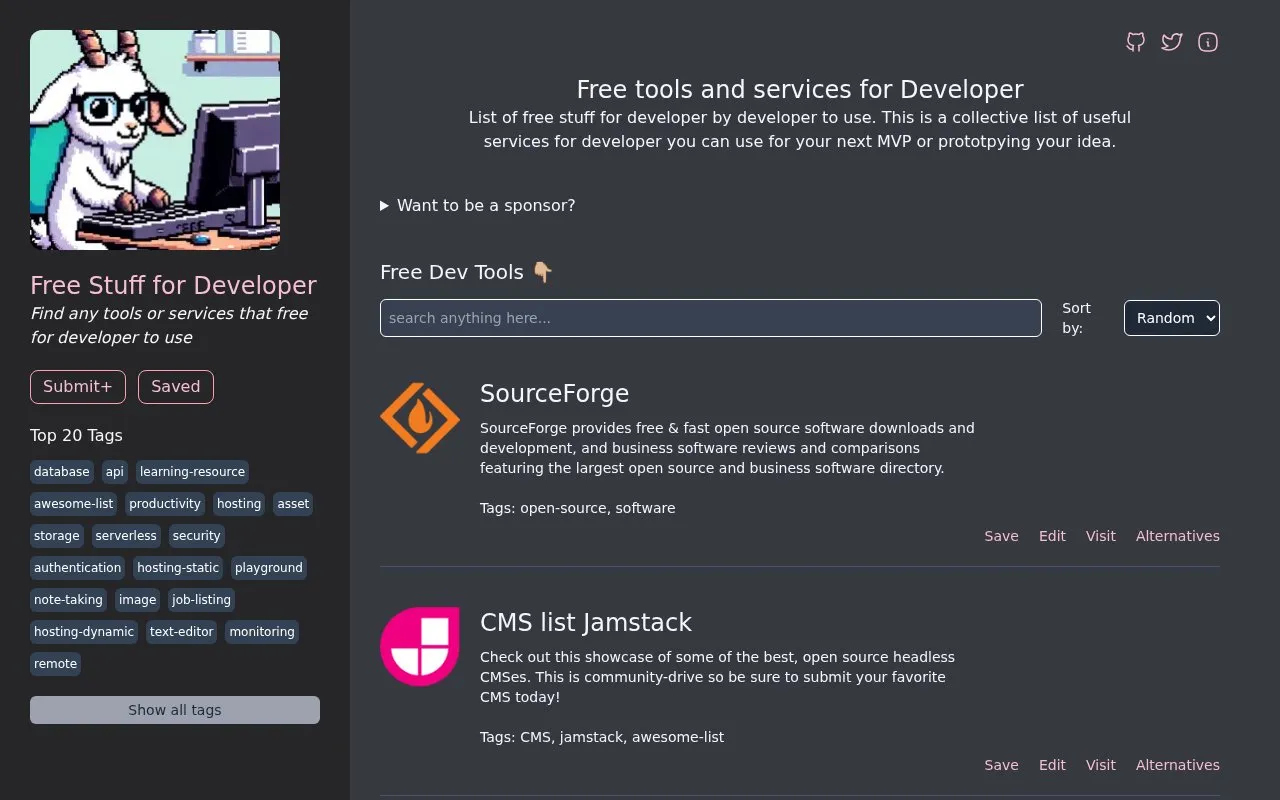Visit the SourceForge site
This screenshot has height=800, width=1280.
(1101, 536)
